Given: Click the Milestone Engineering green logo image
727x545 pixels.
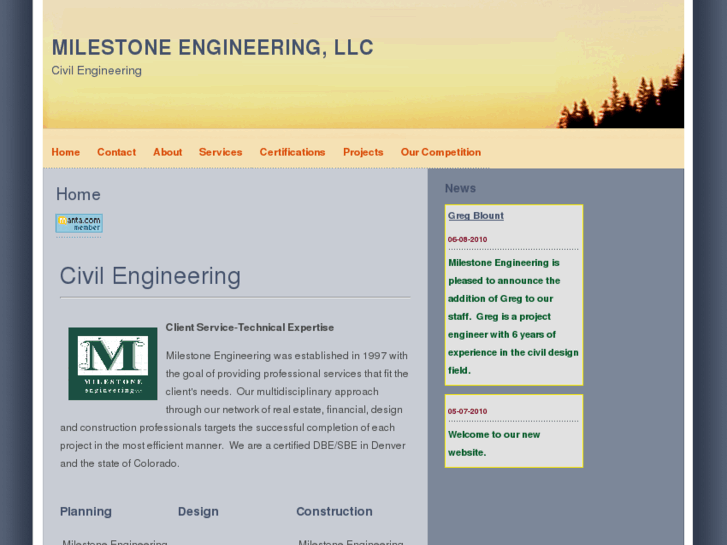Looking at the screenshot, I should coord(113,364).
